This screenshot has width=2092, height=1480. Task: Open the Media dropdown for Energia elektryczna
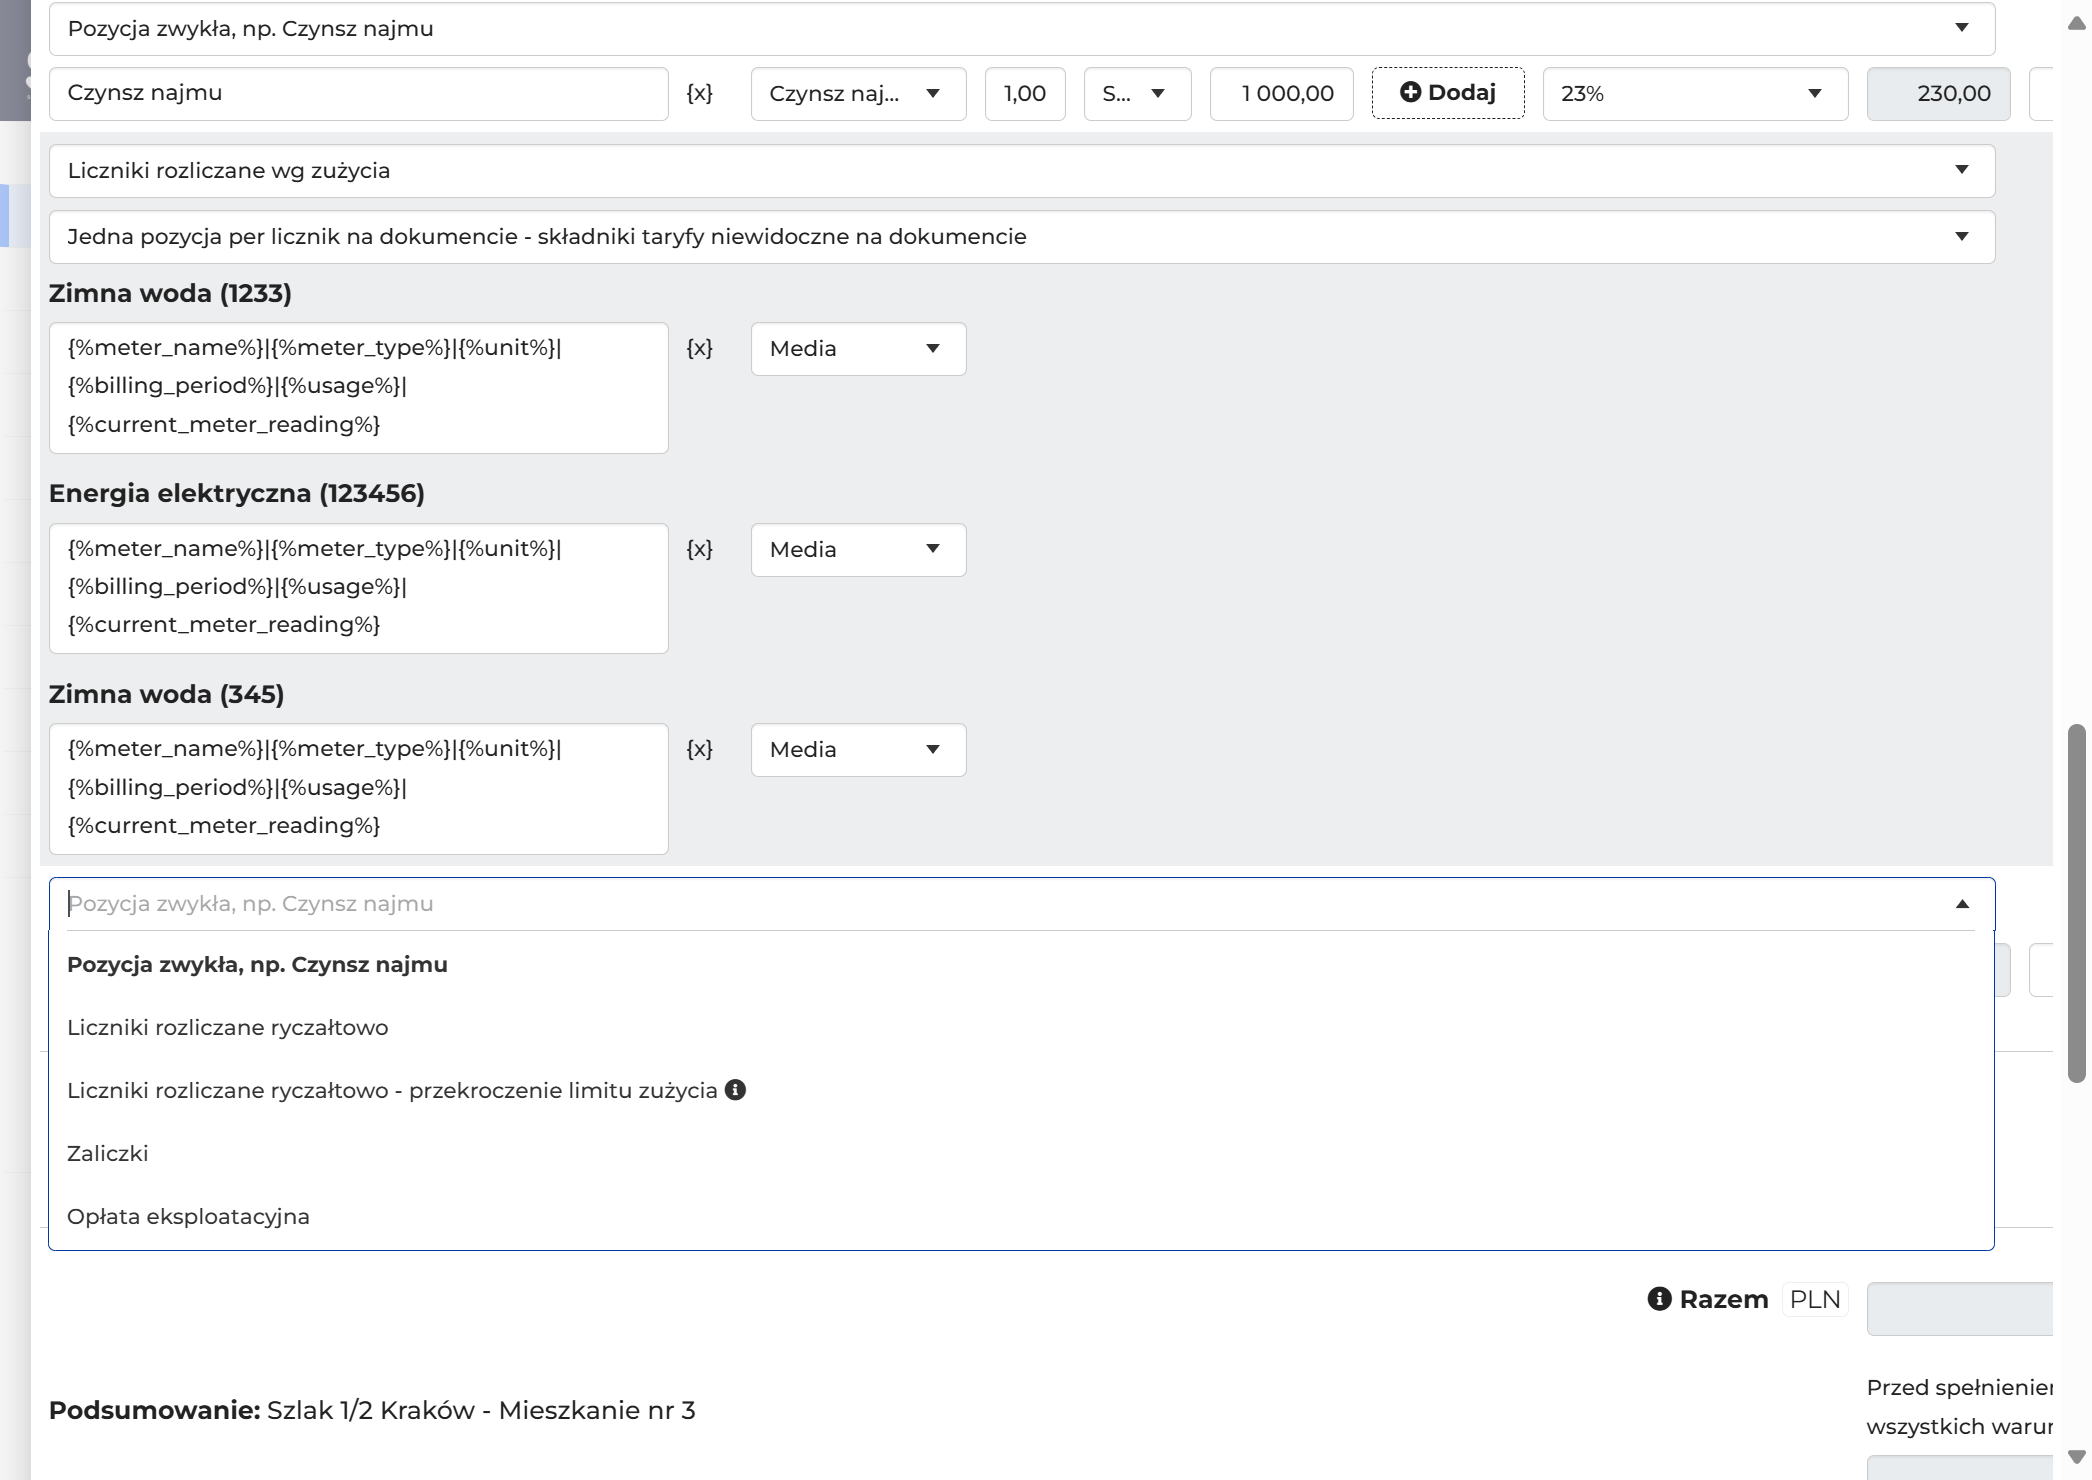pyautogui.click(x=858, y=550)
